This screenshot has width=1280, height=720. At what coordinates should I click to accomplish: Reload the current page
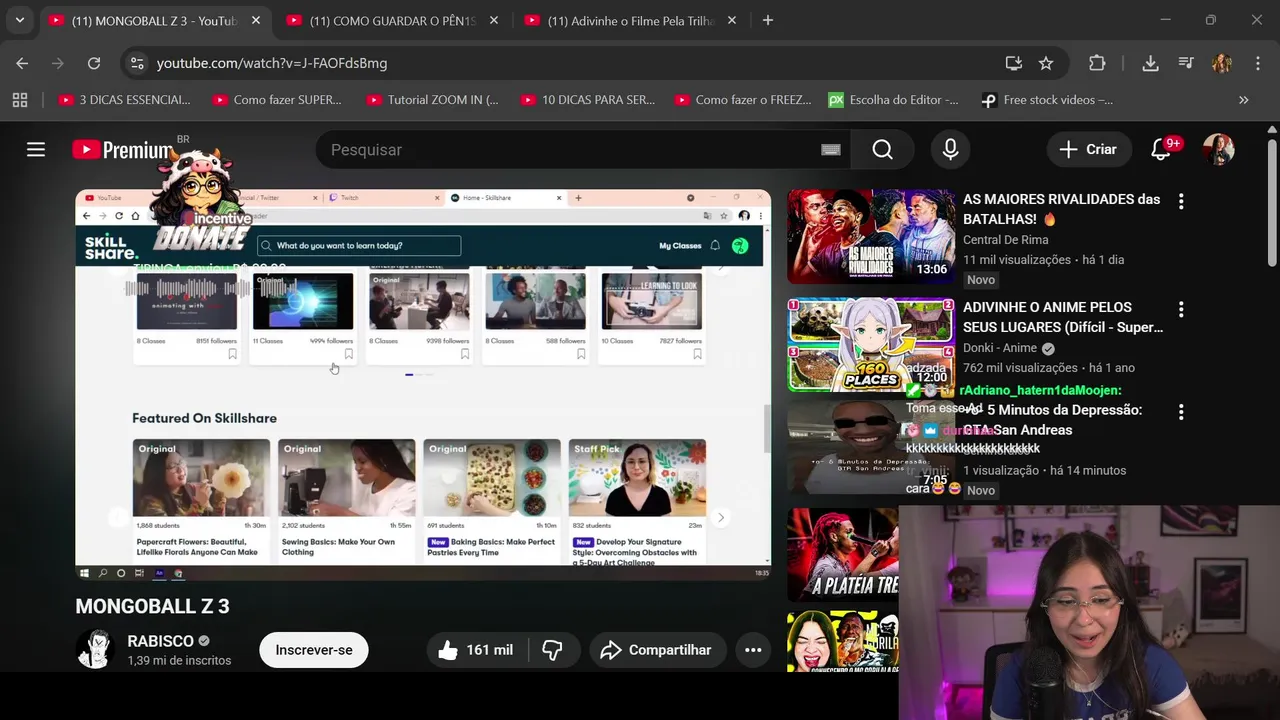click(94, 63)
